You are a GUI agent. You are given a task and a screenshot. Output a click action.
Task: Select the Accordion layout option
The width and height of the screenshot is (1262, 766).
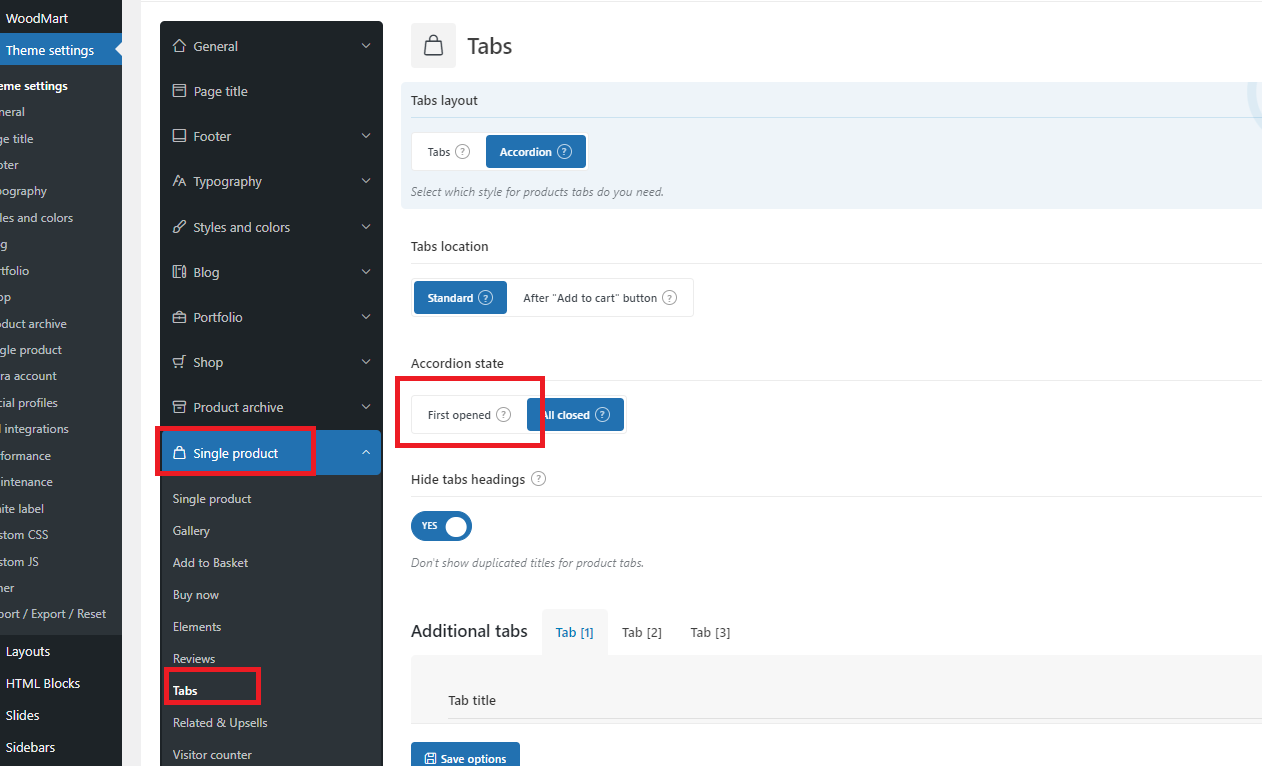[x=535, y=152]
